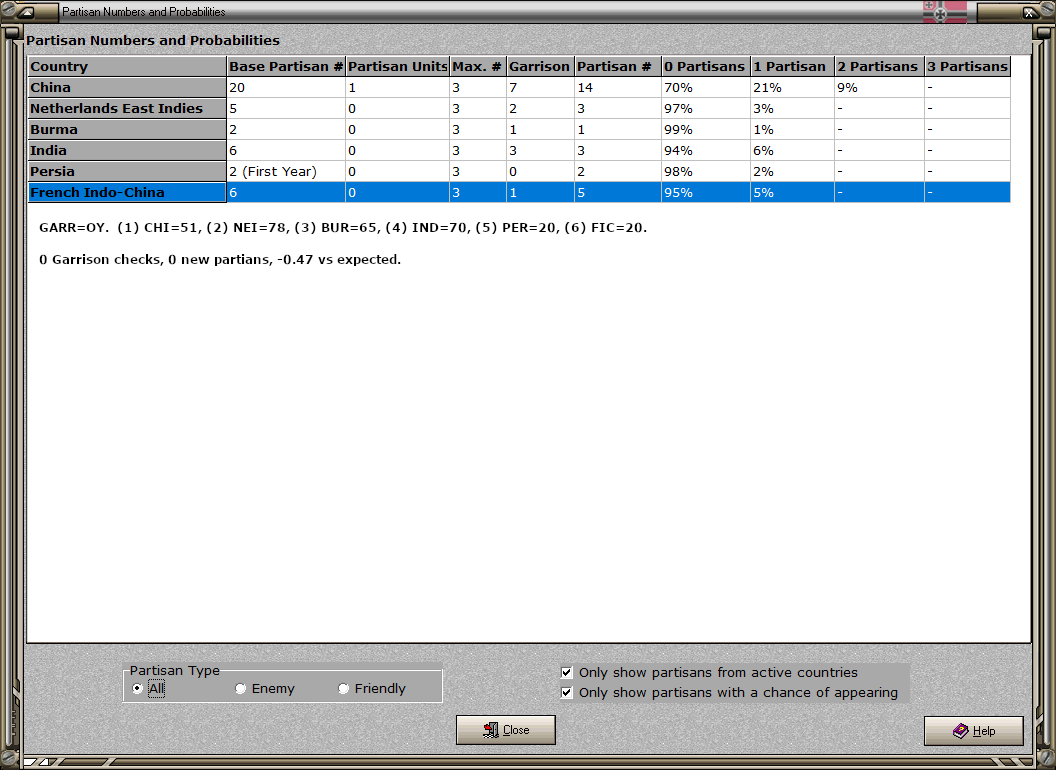Click the German flag icon in title bar
Viewport: 1056px width, 770px height.
pos(944,11)
